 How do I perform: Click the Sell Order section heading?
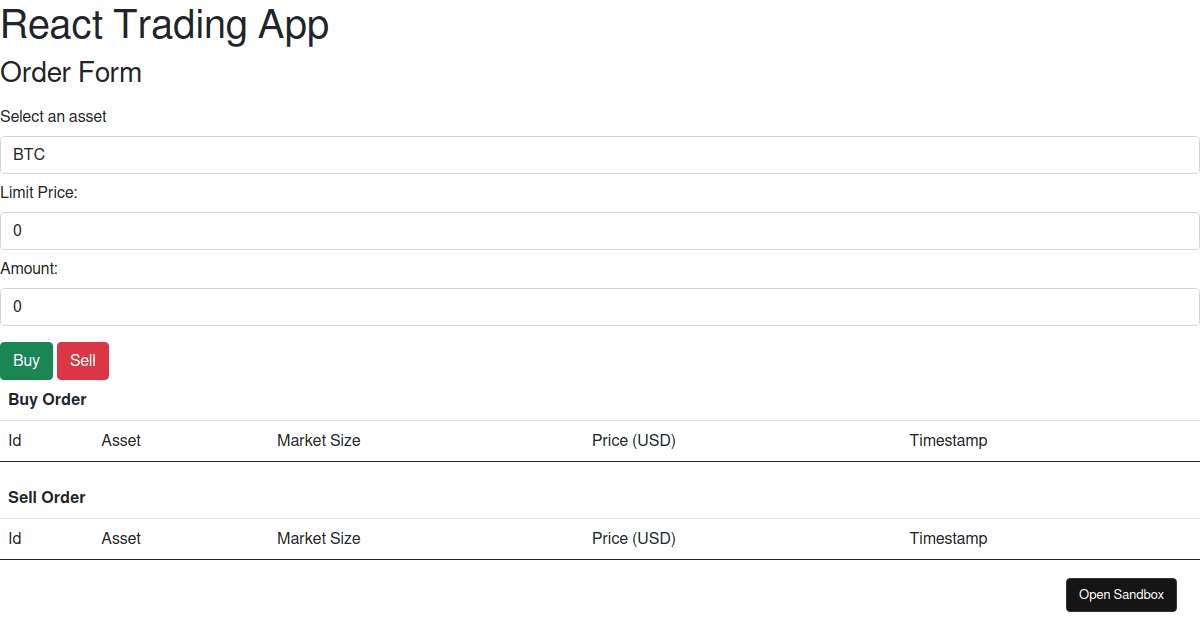(x=46, y=497)
